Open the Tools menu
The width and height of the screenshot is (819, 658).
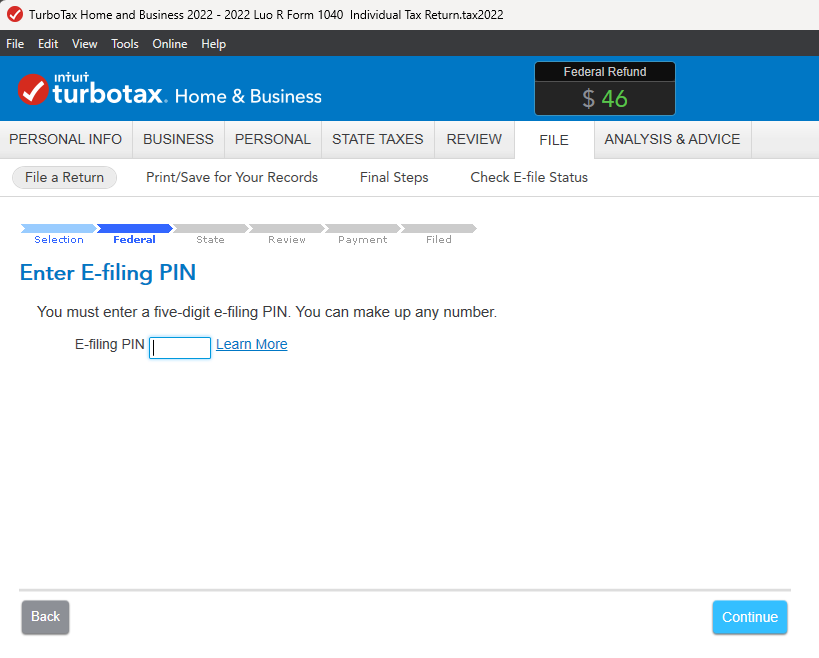pos(125,44)
